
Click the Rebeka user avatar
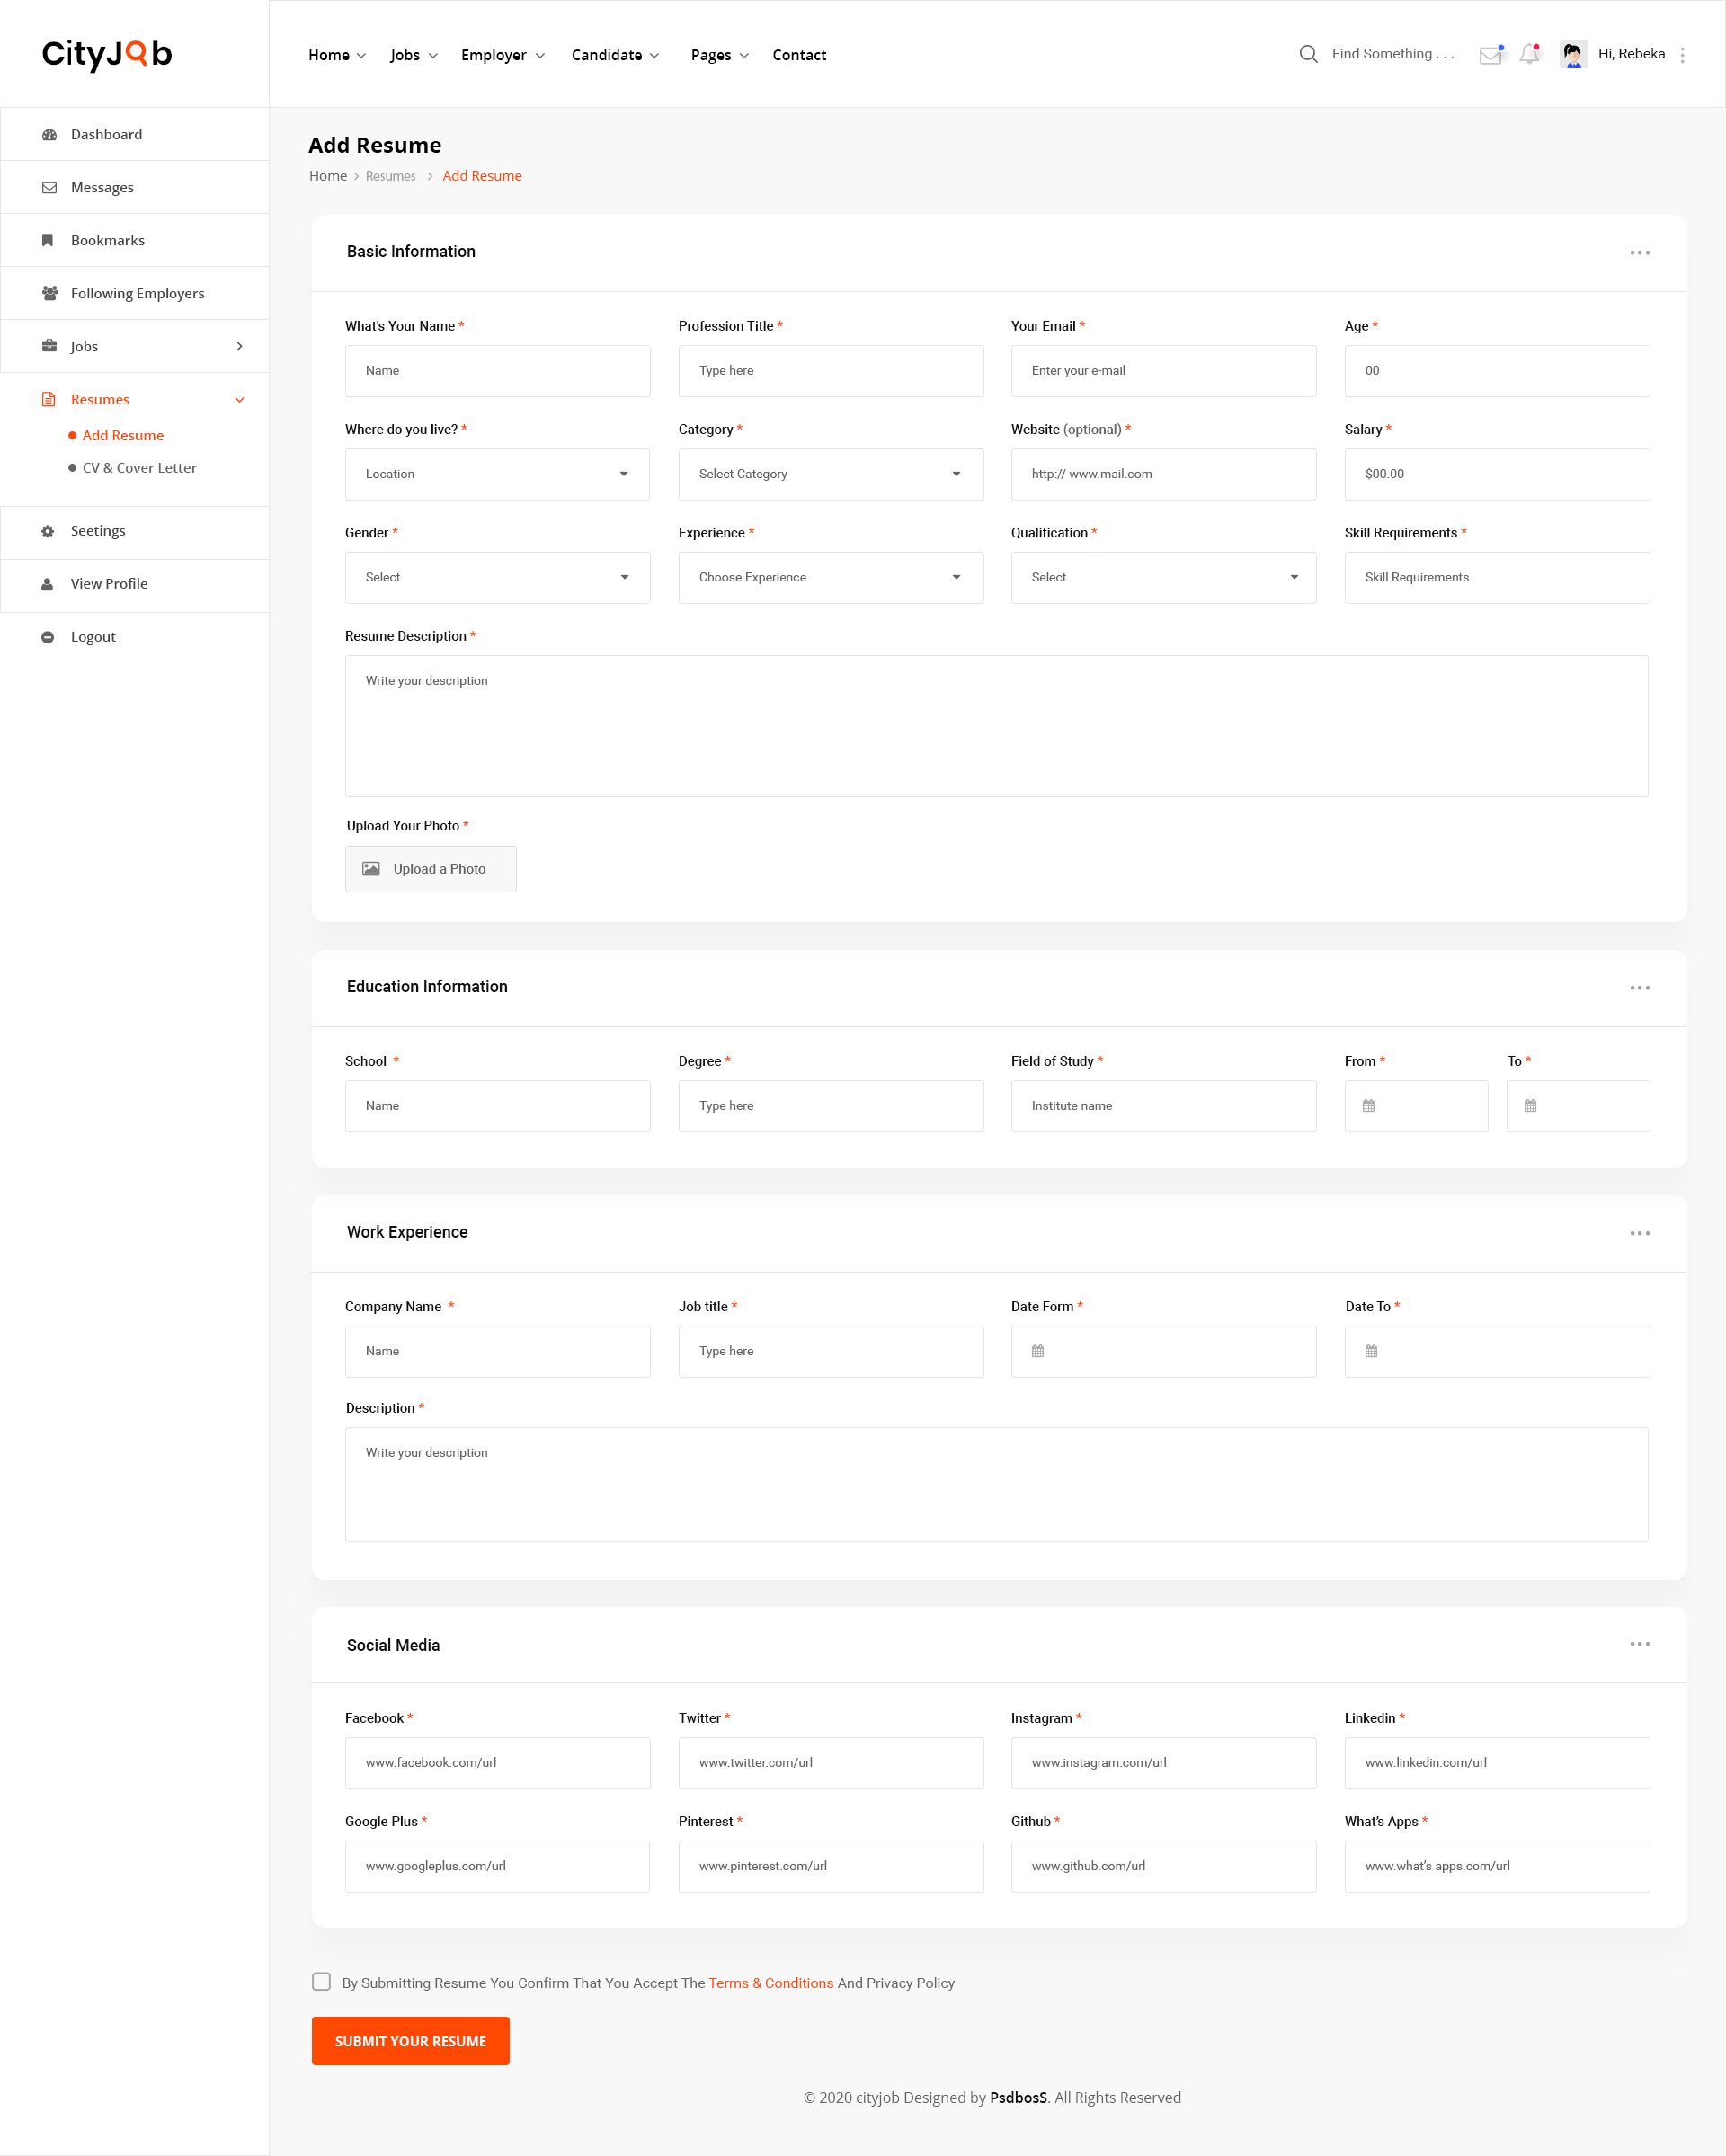(1573, 54)
